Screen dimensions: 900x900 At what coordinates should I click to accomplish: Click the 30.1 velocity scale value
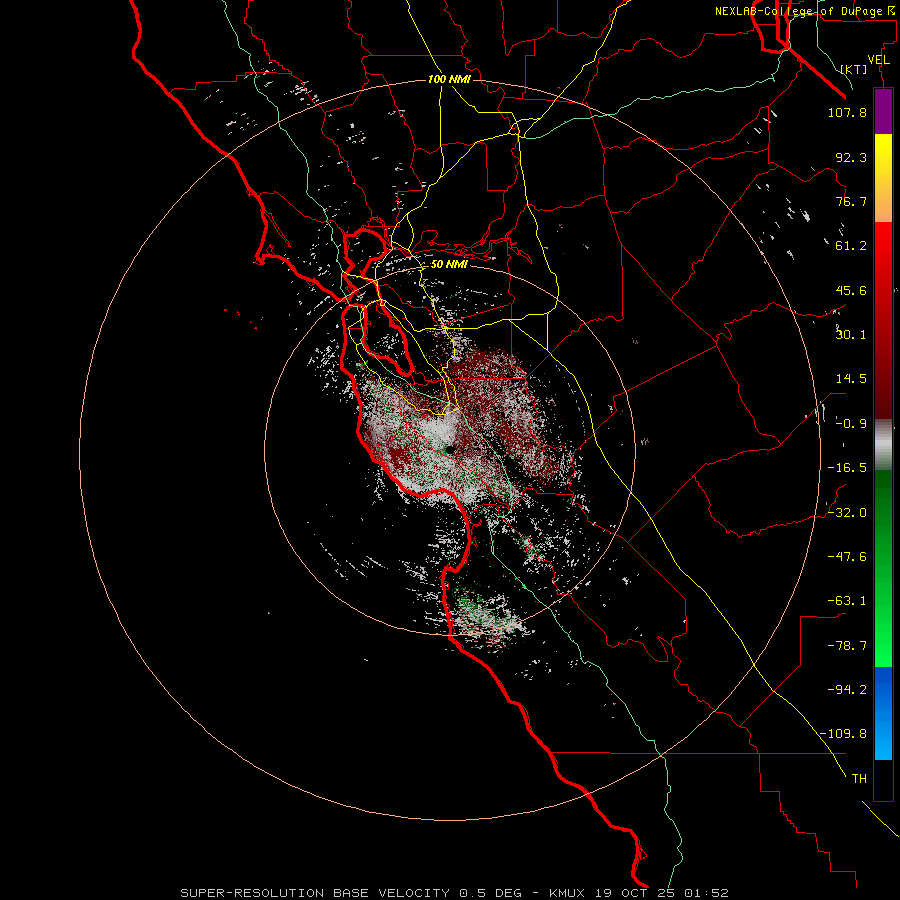pyautogui.click(x=851, y=335)
